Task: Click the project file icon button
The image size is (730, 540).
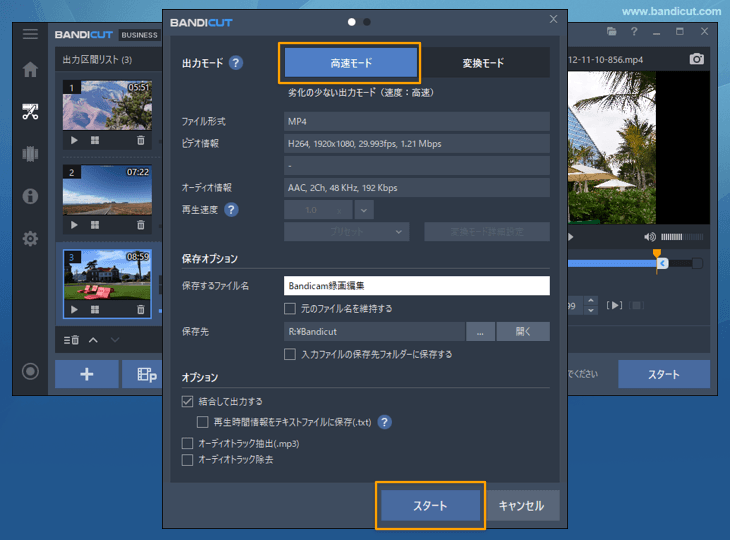Action: [142, 374]
